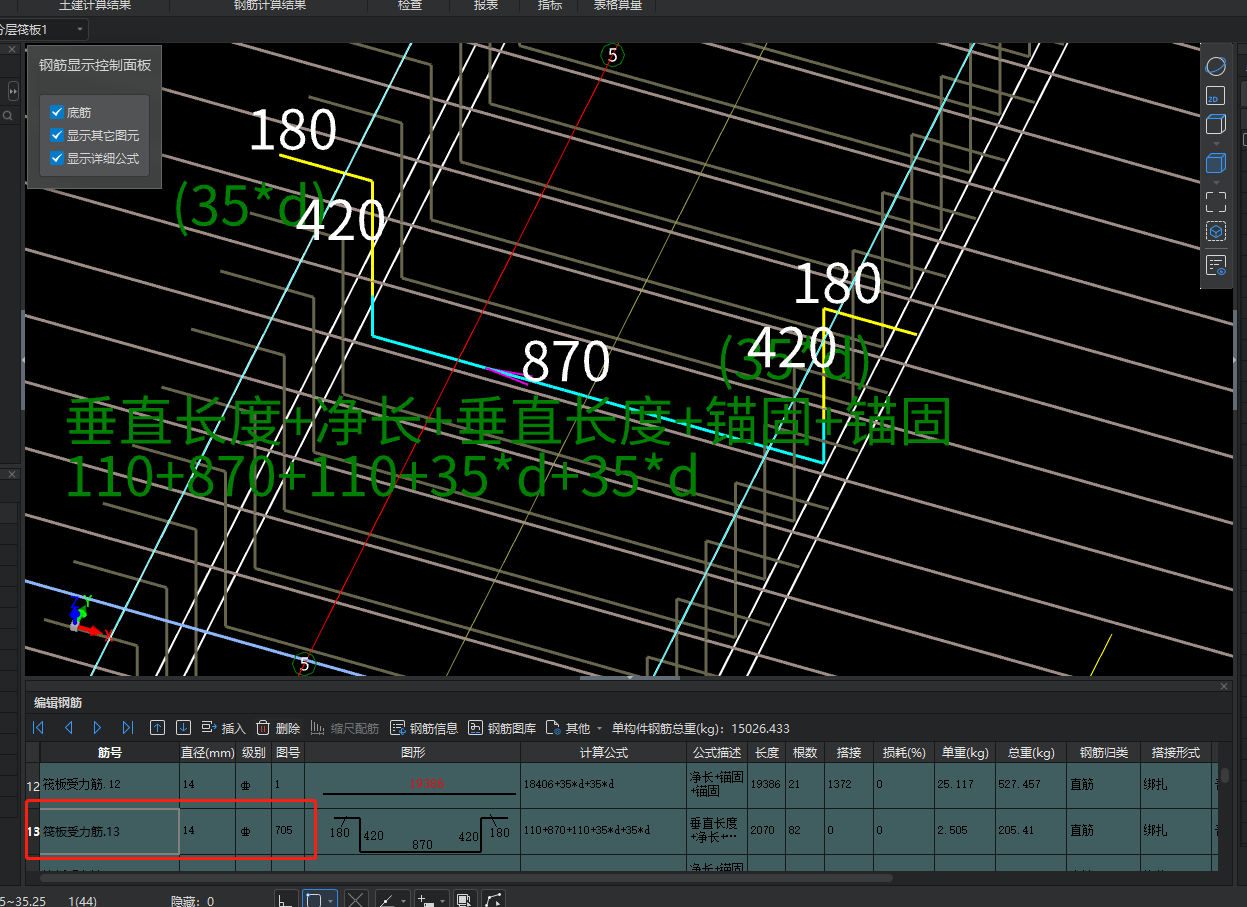The width and height of the screenshot is (1247, 907).
Task: Toggle the 底筋 checkbox
Action: [57, 113]
